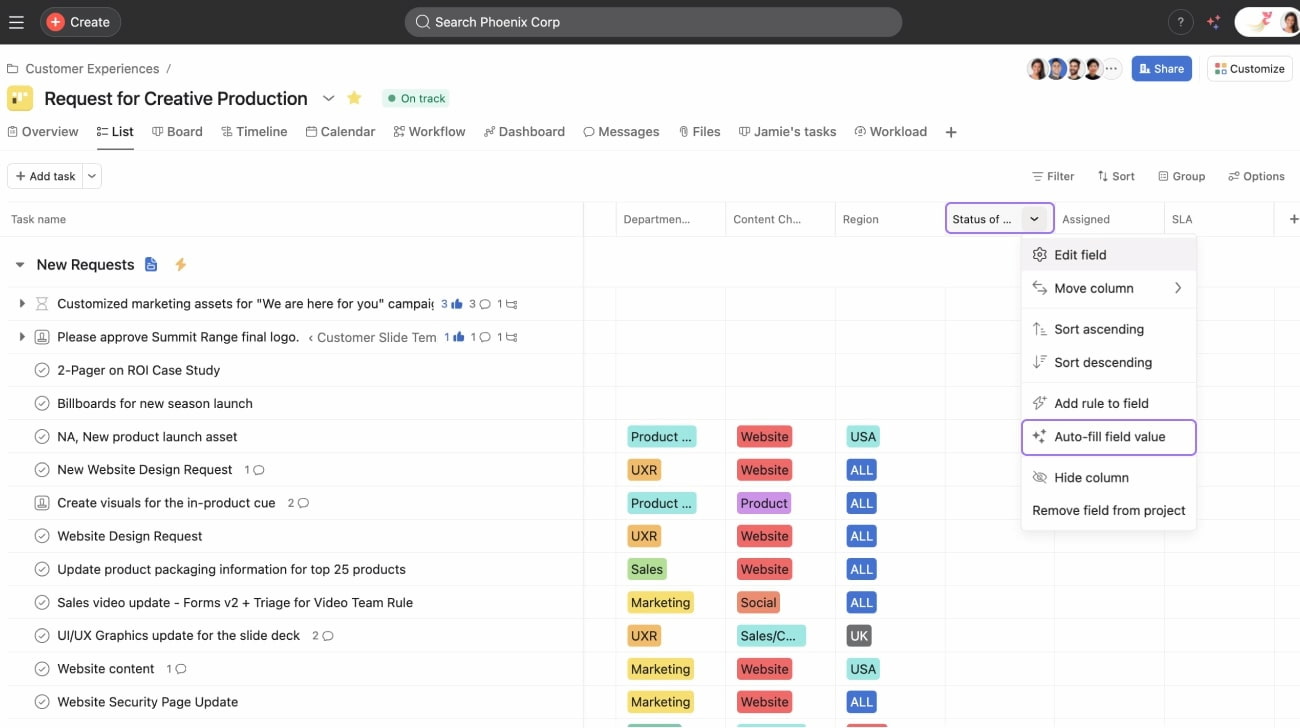Viewport: 1300px width, 728px height.
Task: Click the lightning automation icon beside New Requests
Action: pos(180,264)
